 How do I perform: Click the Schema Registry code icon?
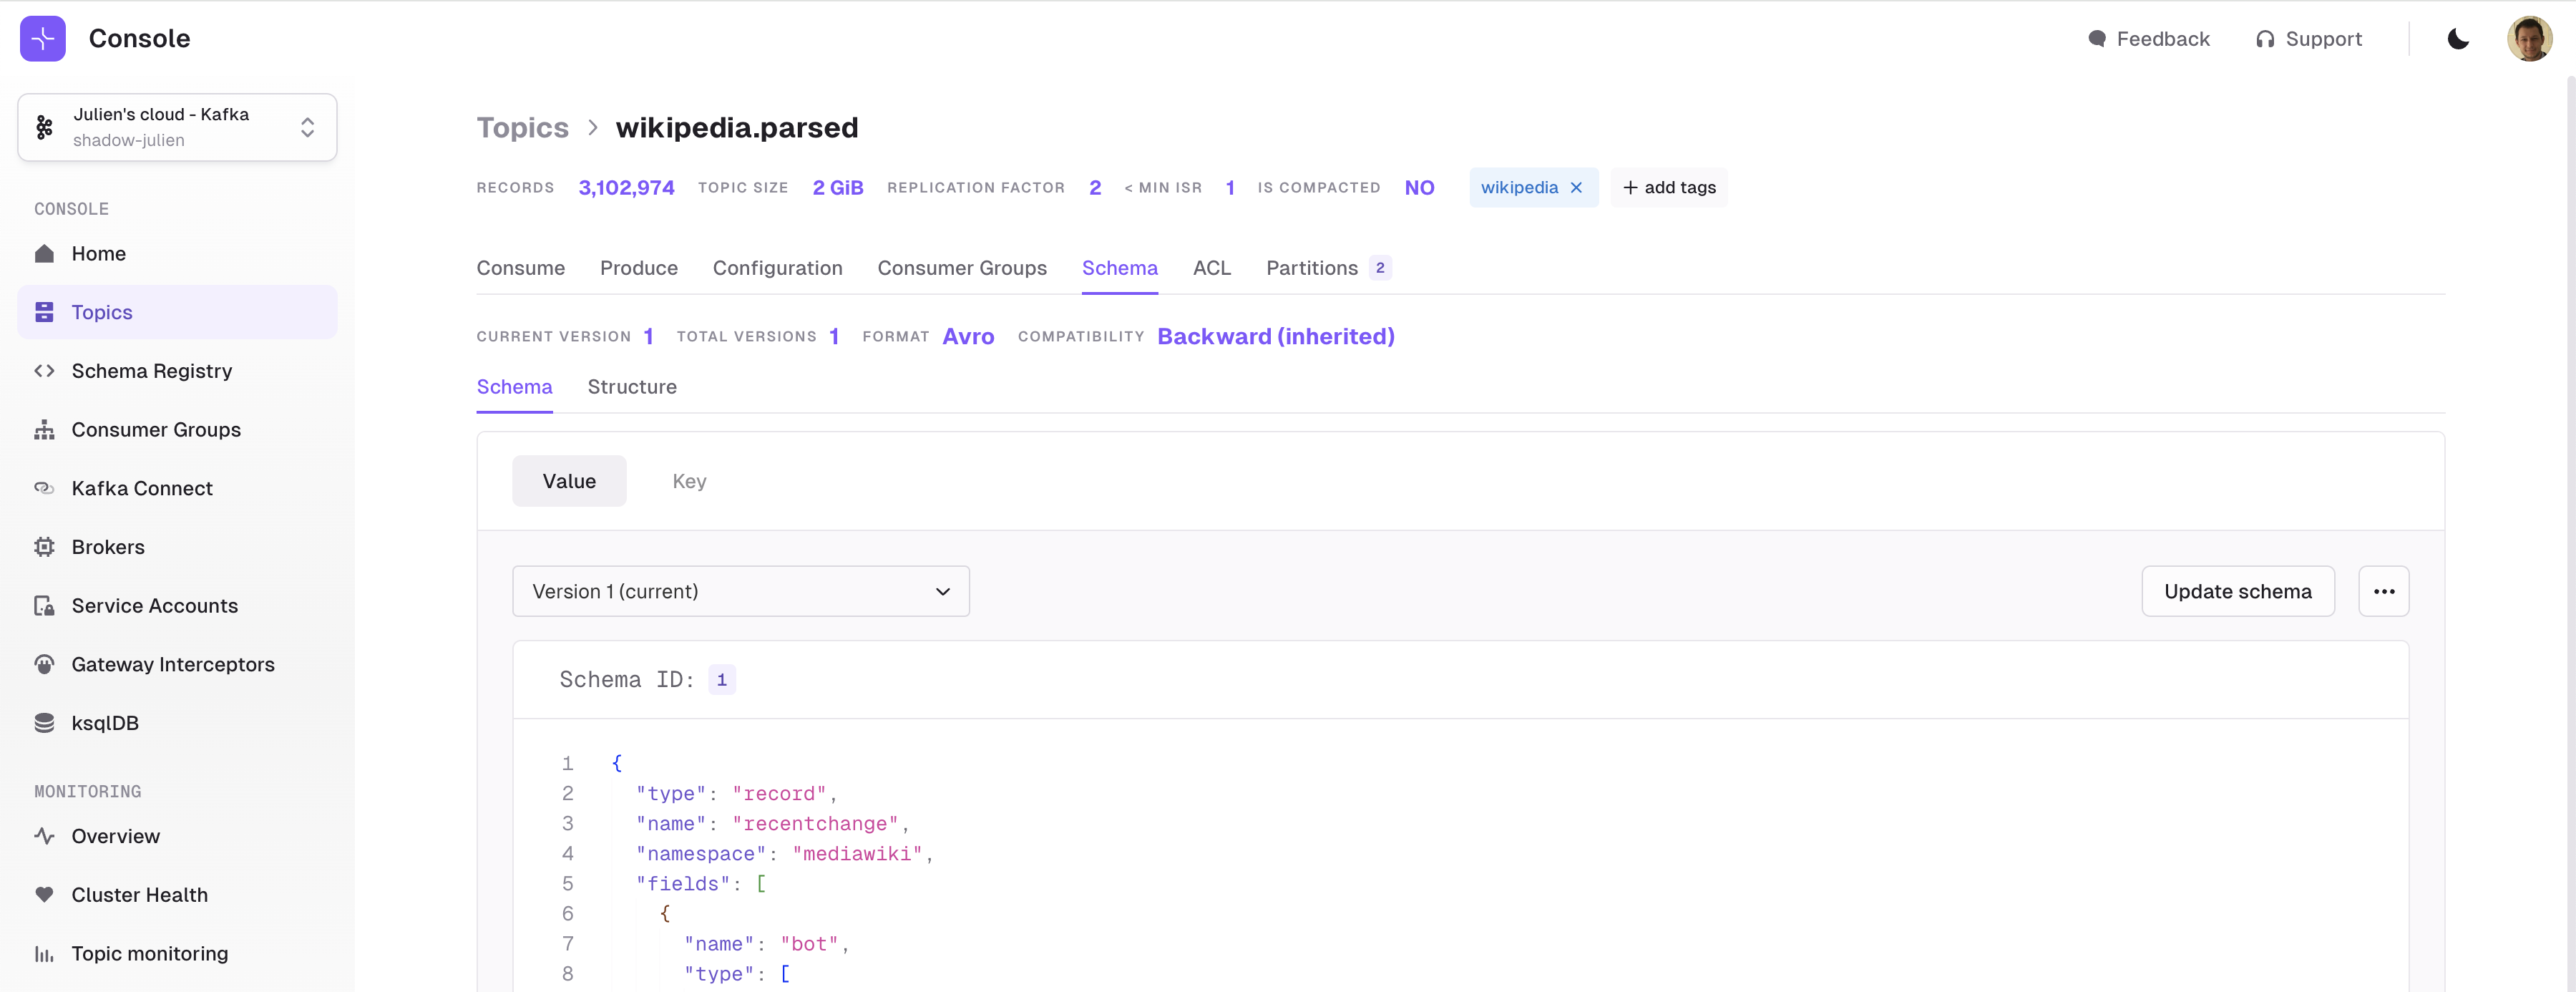(x=44, y=371)
